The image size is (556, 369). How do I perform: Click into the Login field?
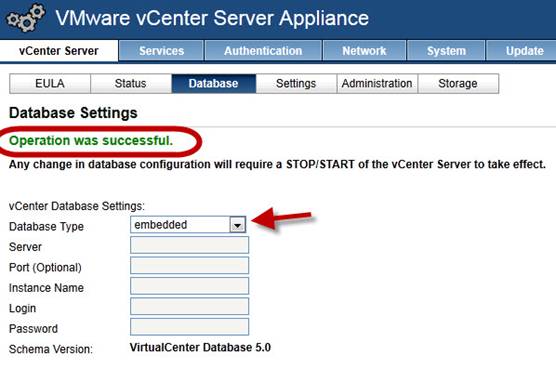pyautogui.click(x=189, y=307)
